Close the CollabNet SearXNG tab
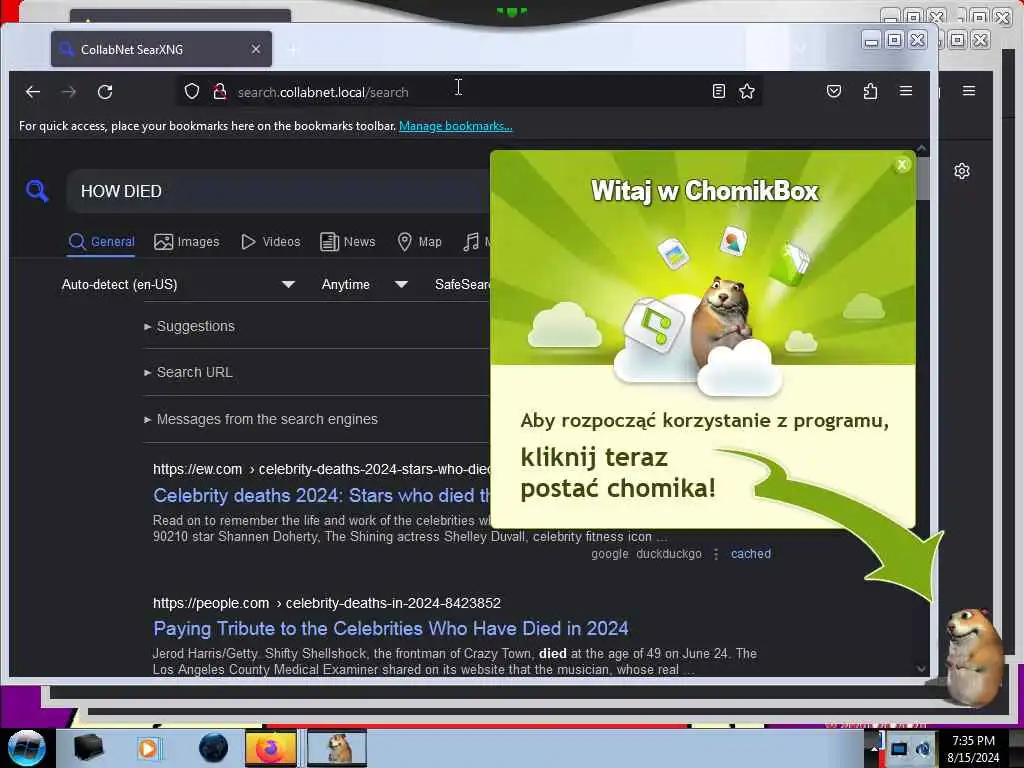 [x=256, y=50]
